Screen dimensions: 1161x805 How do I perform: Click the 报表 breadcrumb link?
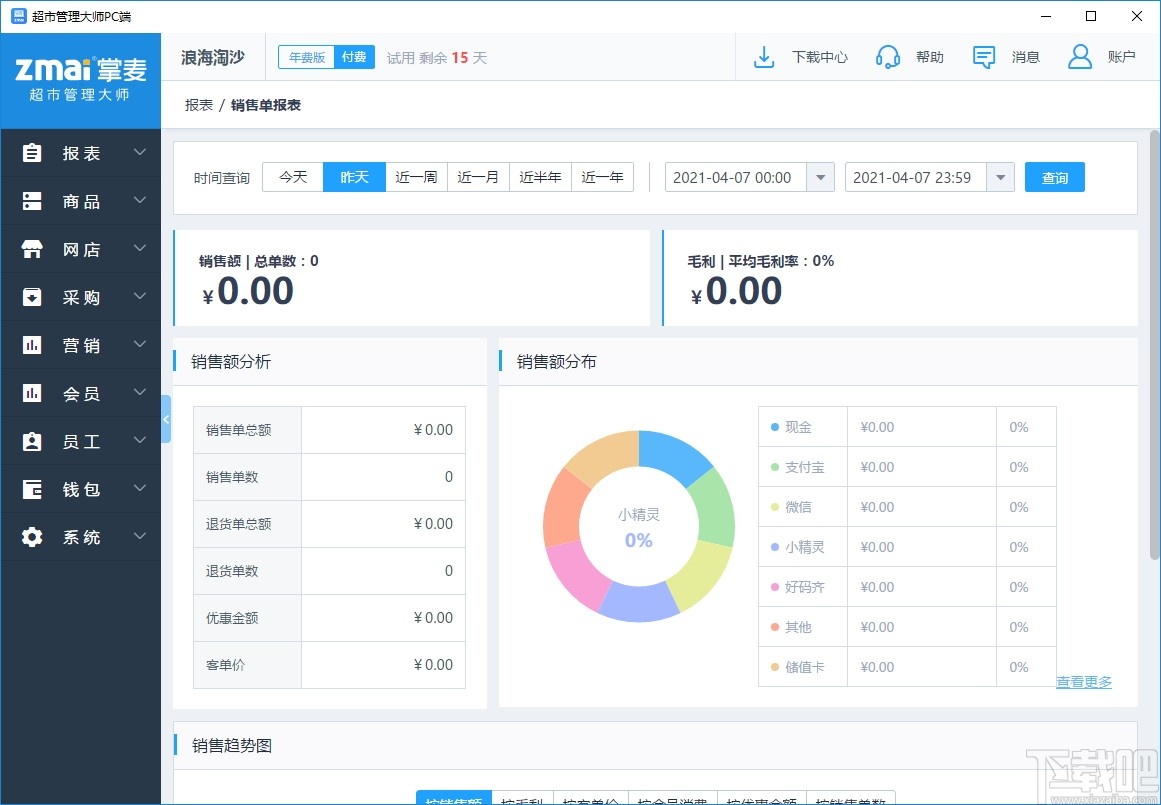(x=199, y=104)
